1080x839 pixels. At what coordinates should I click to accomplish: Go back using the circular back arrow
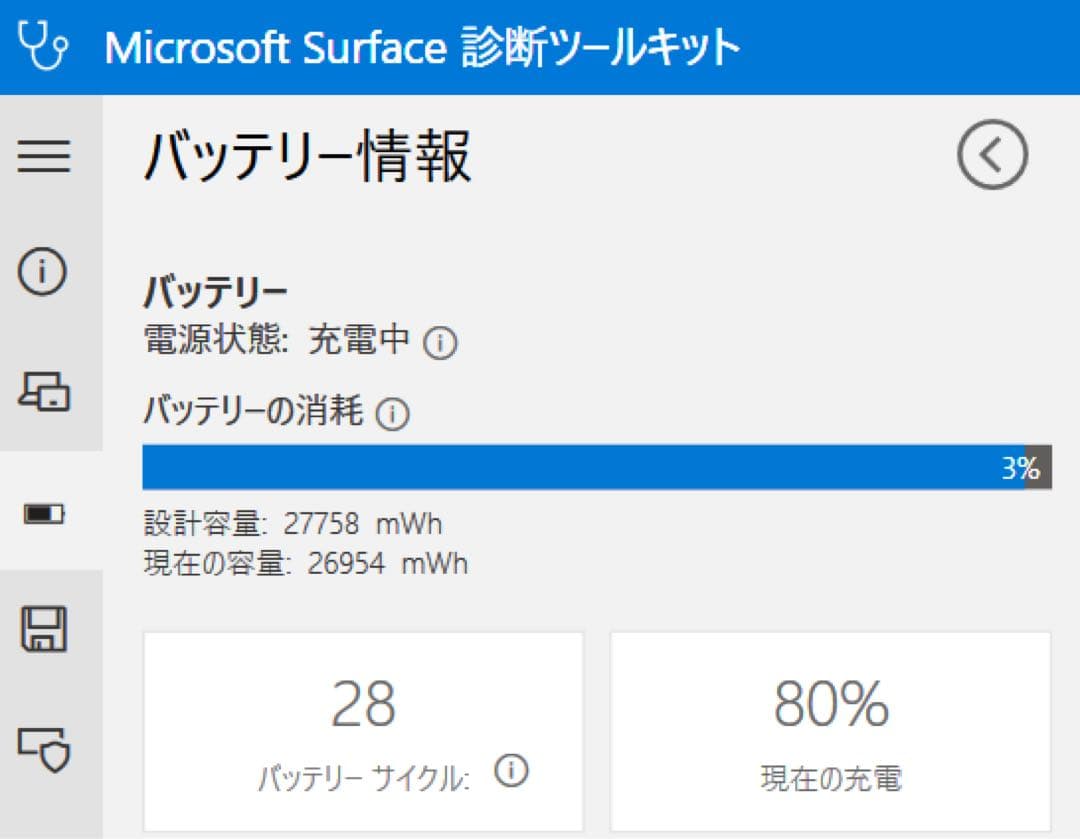point(992,155)
